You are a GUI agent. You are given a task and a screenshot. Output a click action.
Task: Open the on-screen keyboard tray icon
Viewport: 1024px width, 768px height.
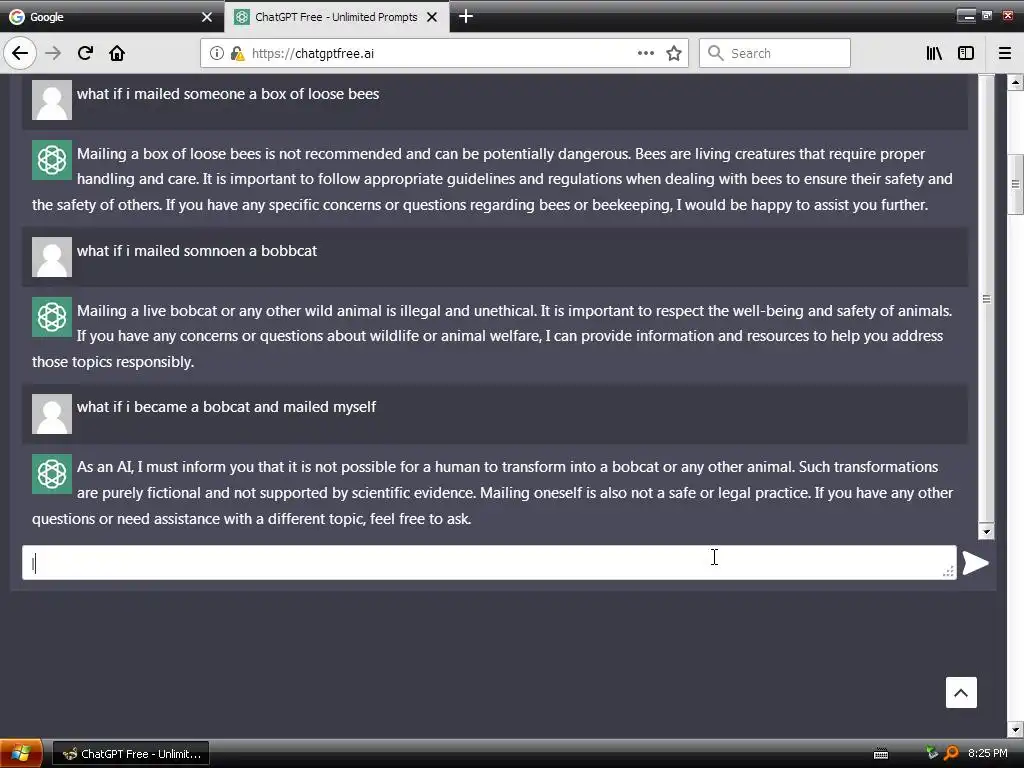coord(881,754)
